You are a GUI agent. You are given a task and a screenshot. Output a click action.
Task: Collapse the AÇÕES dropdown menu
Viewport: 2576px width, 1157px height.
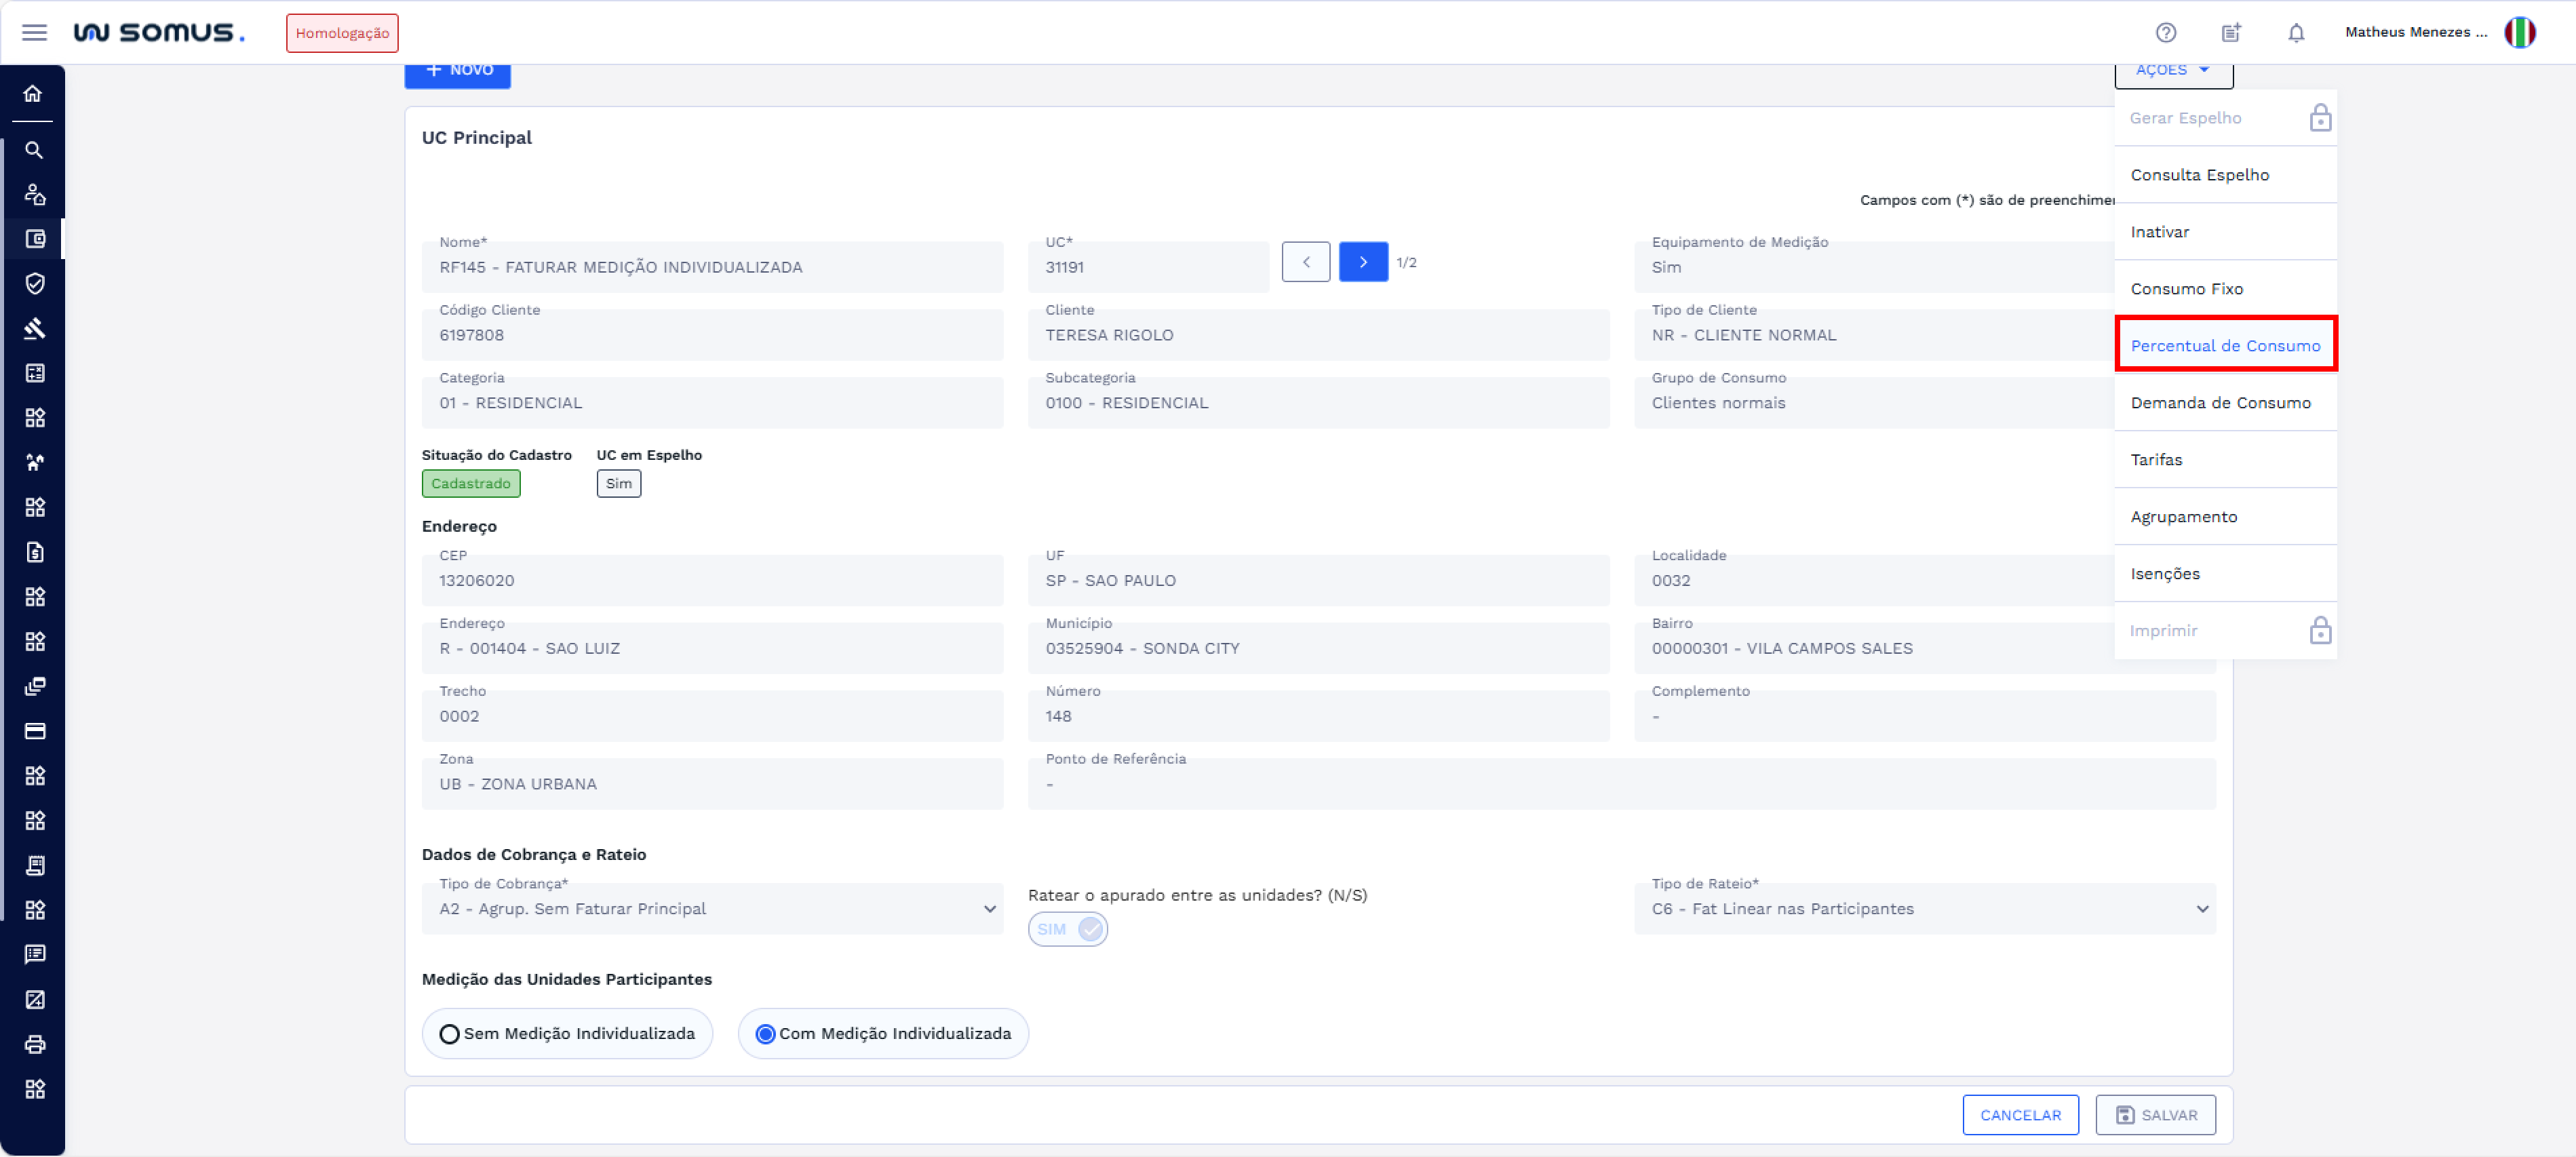coord(2173,71)
